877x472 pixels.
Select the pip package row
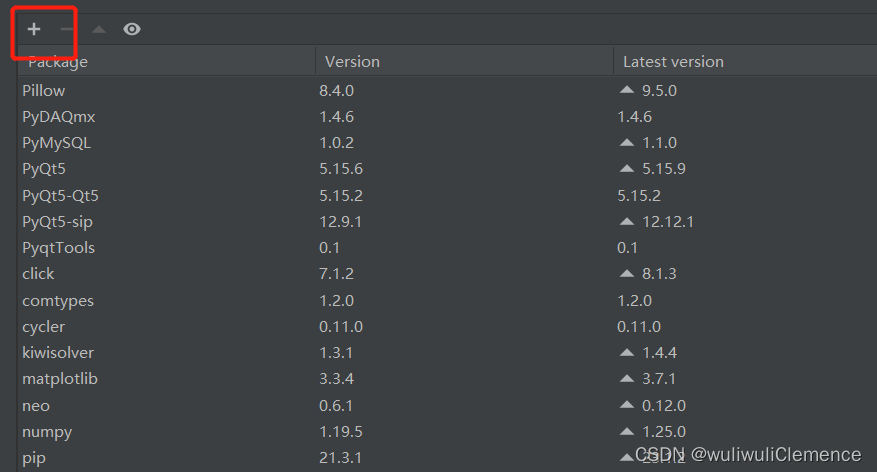447,458
